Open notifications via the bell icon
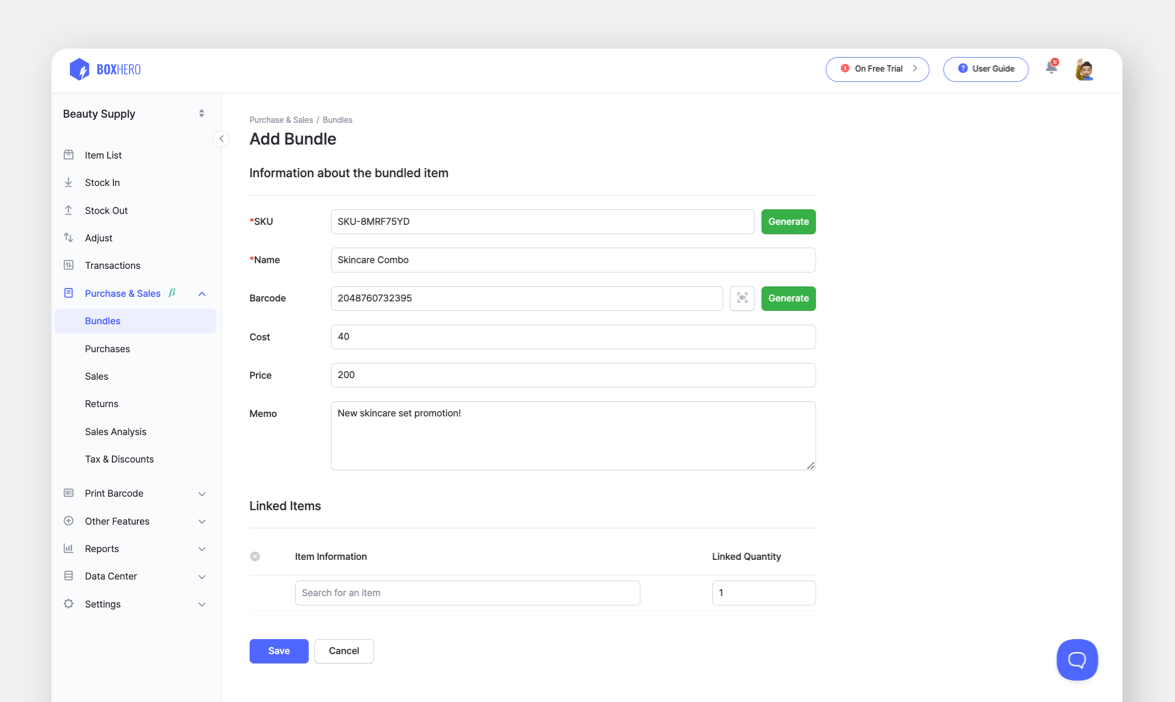Viewport: 1175px width, 702px height. [1051, 66]
